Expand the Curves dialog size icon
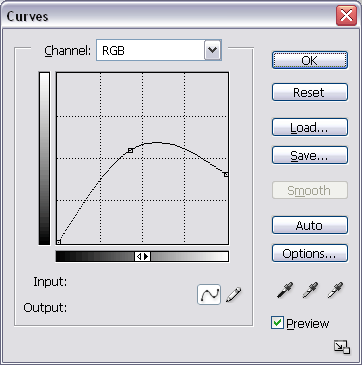362x365 pixels. click(x=342, y=347)
